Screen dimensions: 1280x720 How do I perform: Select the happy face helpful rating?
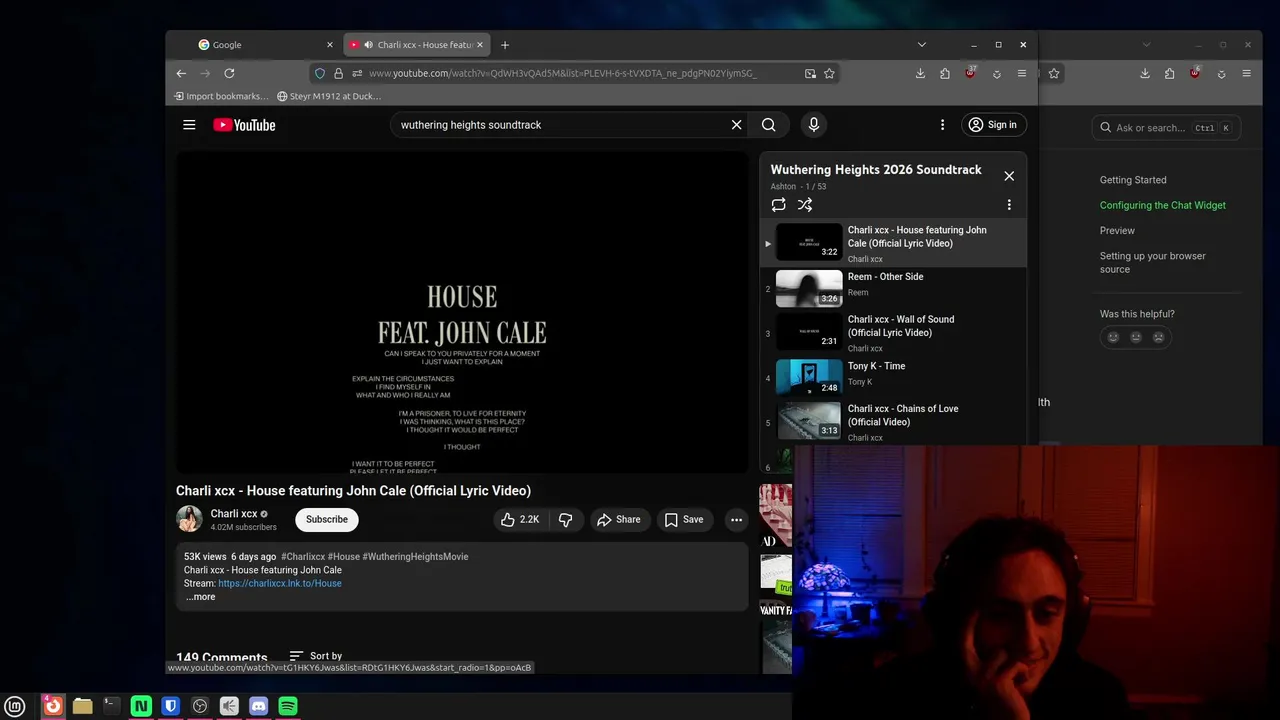[1113, 337]
